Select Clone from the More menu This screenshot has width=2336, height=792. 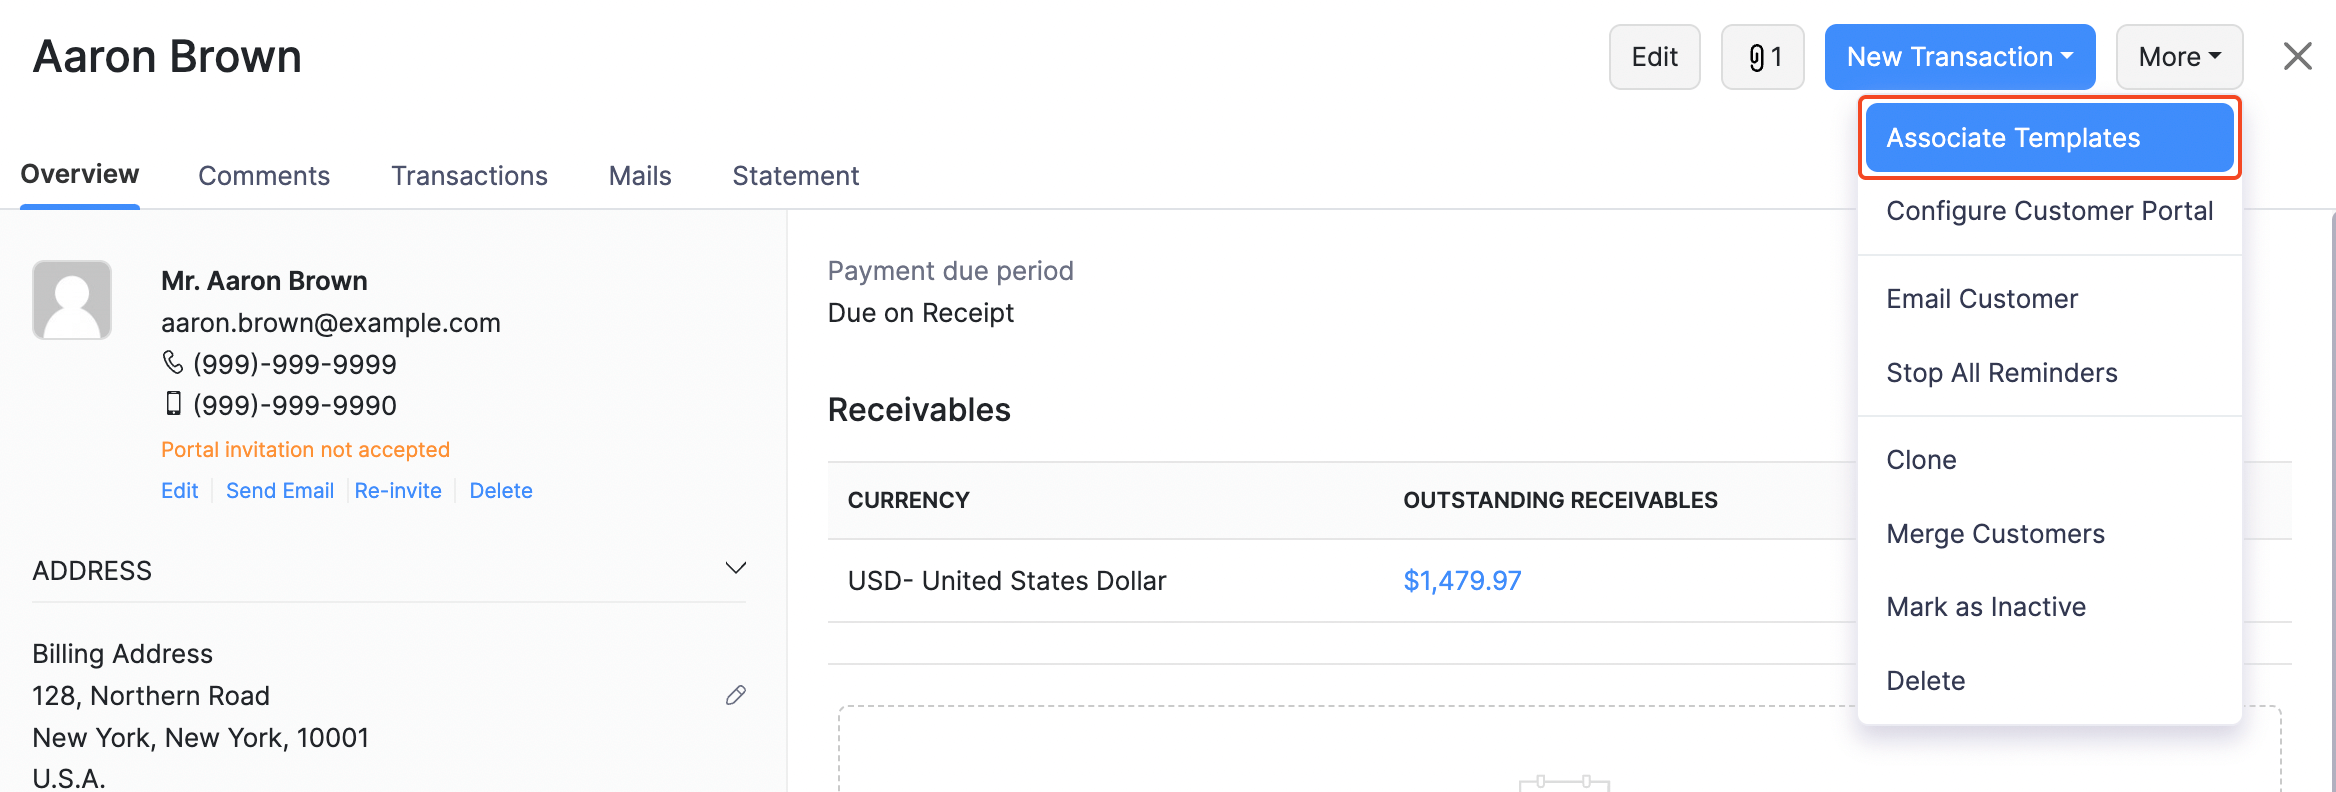pyautogui.click(x=1921, y=460)
